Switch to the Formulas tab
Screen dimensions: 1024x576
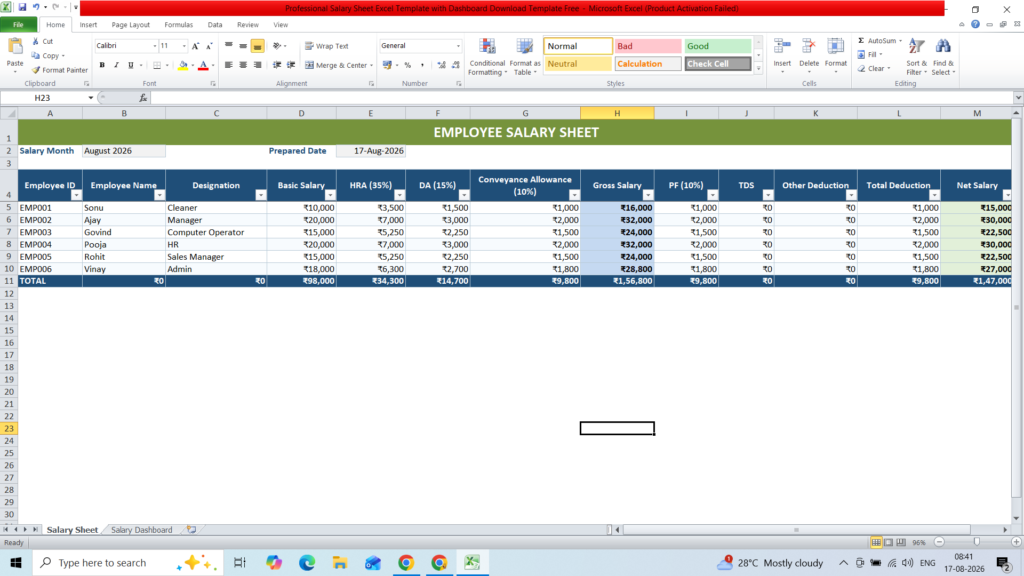178,25
